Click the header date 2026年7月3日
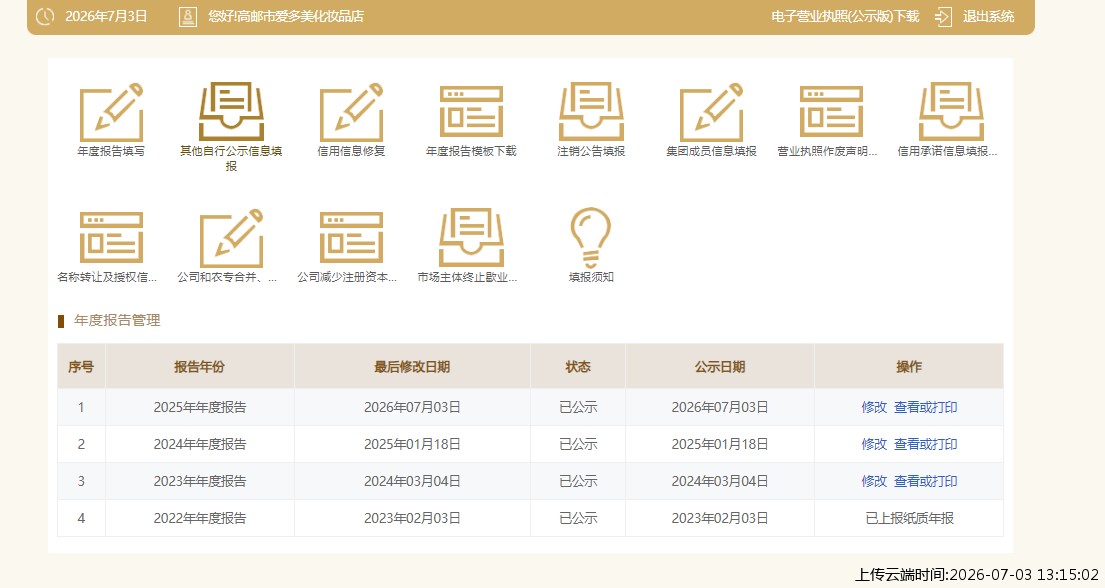This screenshot has width=1105, height=588. [106, 16]
